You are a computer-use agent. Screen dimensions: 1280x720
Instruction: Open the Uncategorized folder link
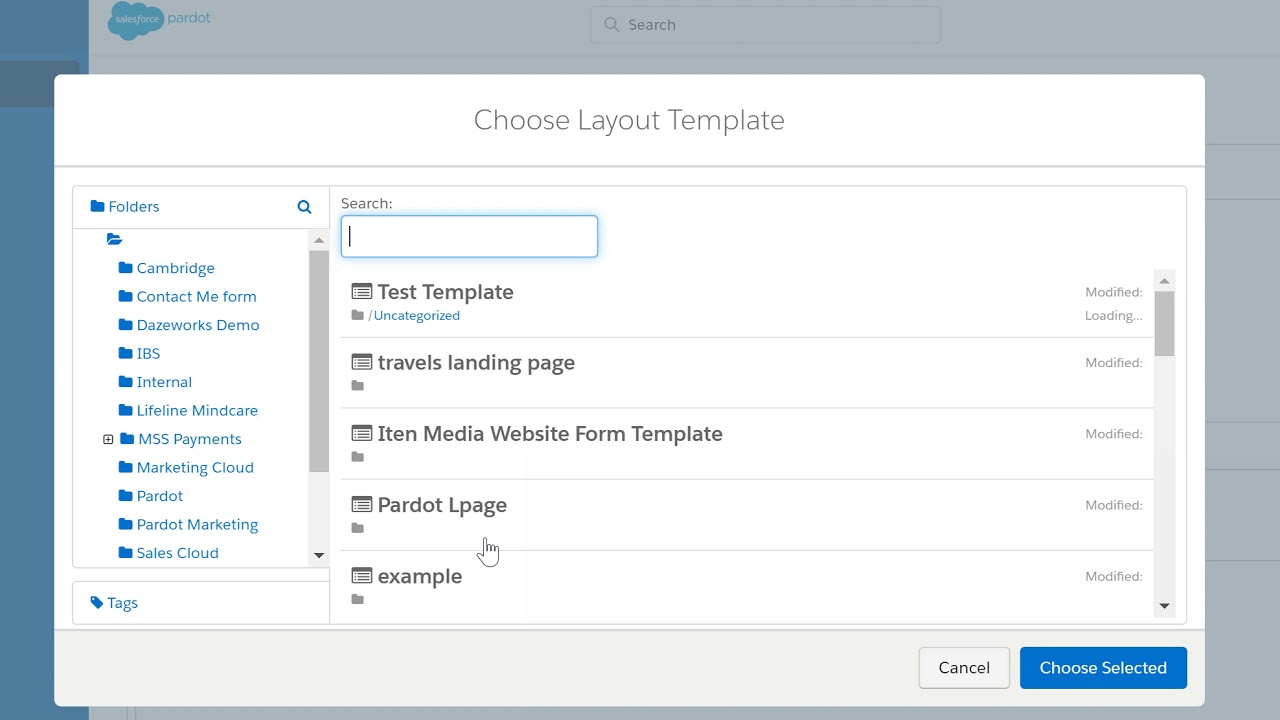click(x=417, y=316)
